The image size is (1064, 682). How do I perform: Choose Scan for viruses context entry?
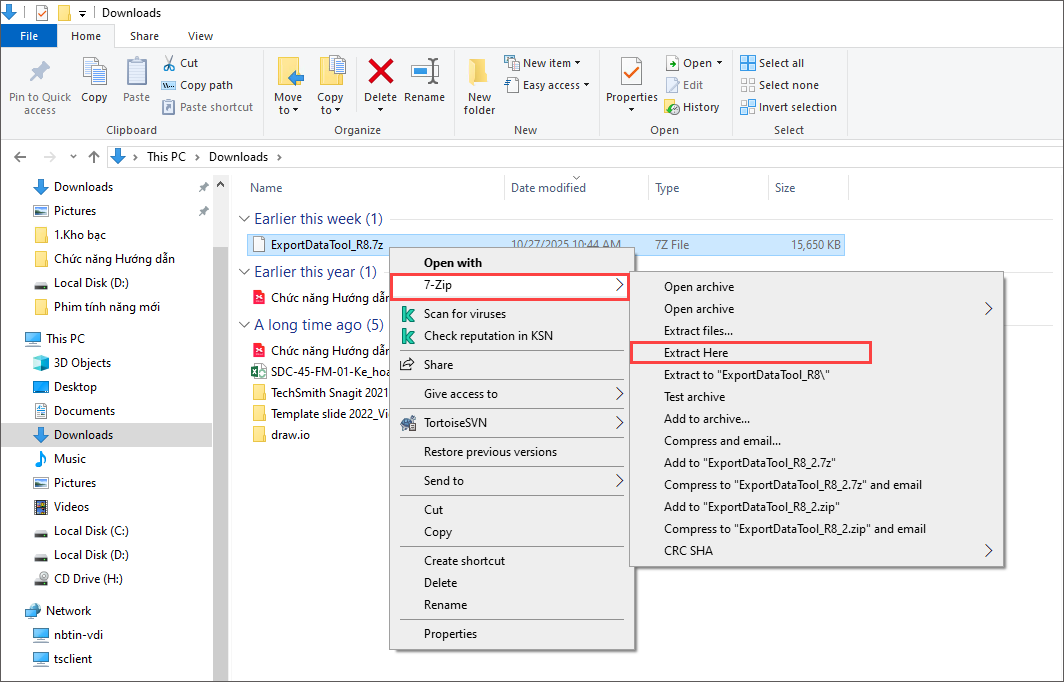(464, 314)
